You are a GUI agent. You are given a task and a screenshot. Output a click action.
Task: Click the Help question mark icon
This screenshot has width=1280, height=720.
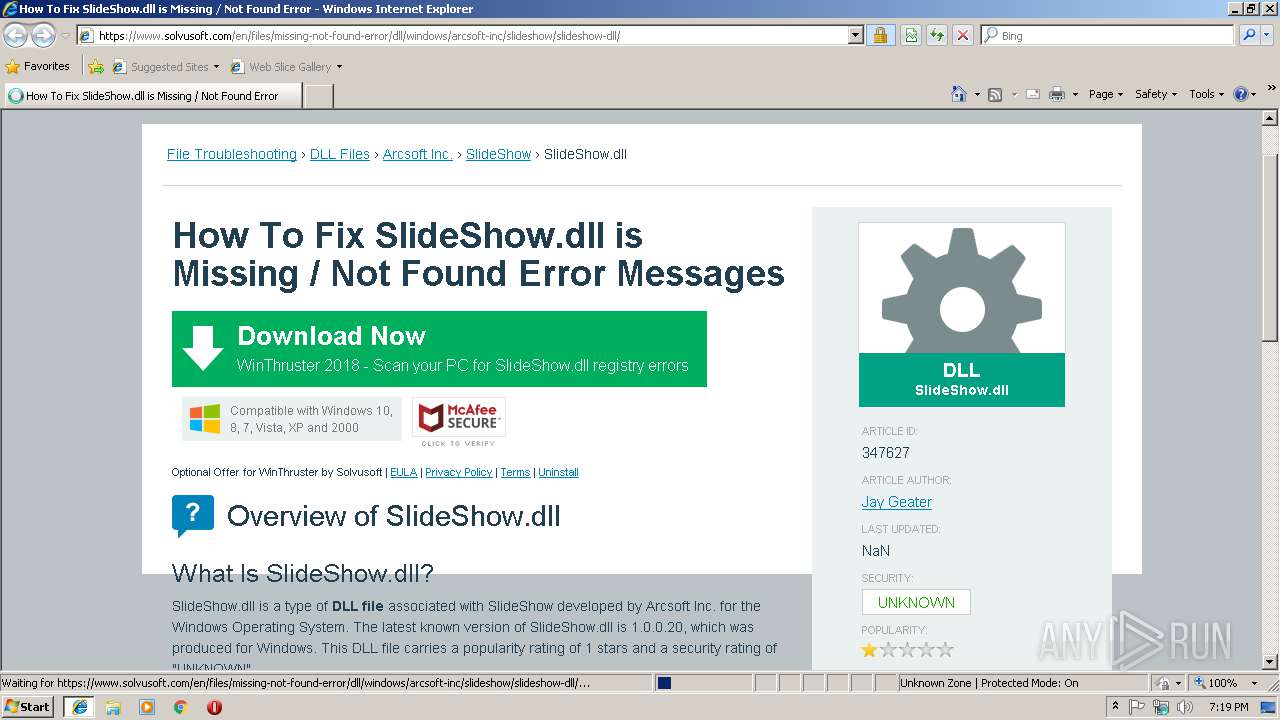[x=1241, y=94]
